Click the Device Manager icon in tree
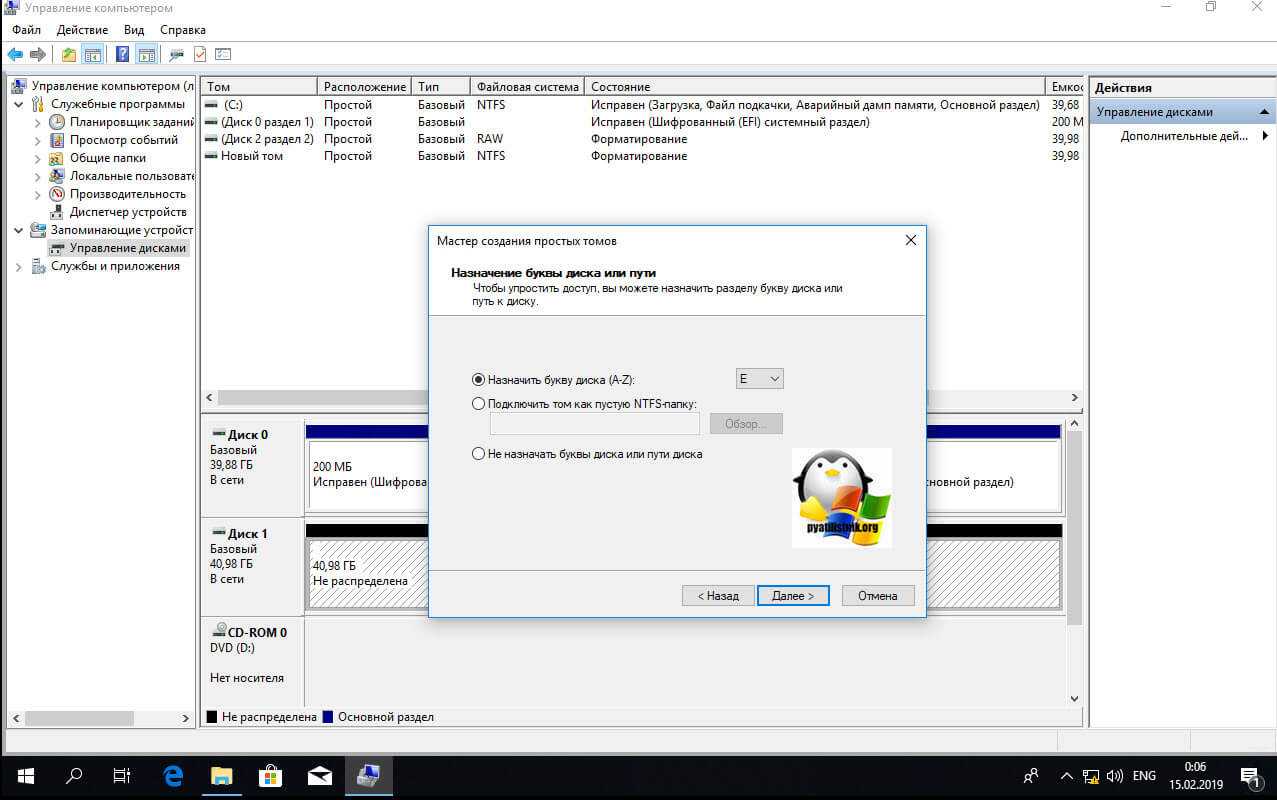Viewport: 1277px width, 800px height. 57,212
